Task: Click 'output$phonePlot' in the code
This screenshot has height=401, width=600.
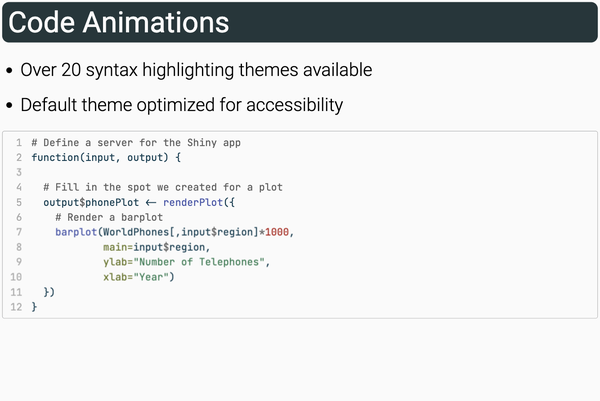Action: point(91,202)
